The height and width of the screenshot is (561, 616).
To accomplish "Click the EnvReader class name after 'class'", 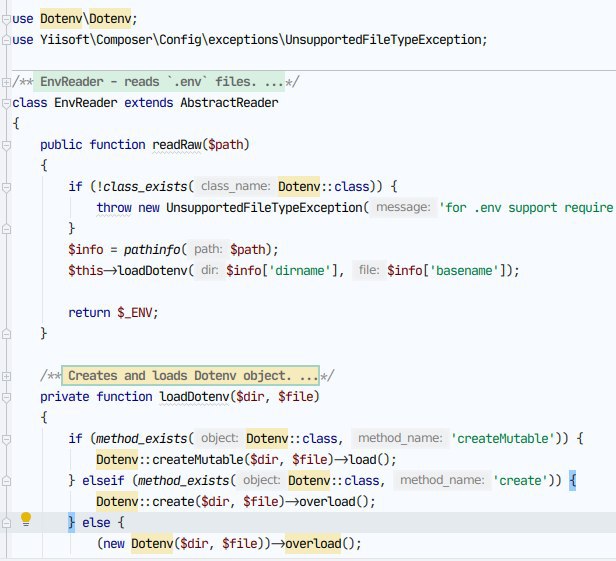I will click(x=86, y=103).
